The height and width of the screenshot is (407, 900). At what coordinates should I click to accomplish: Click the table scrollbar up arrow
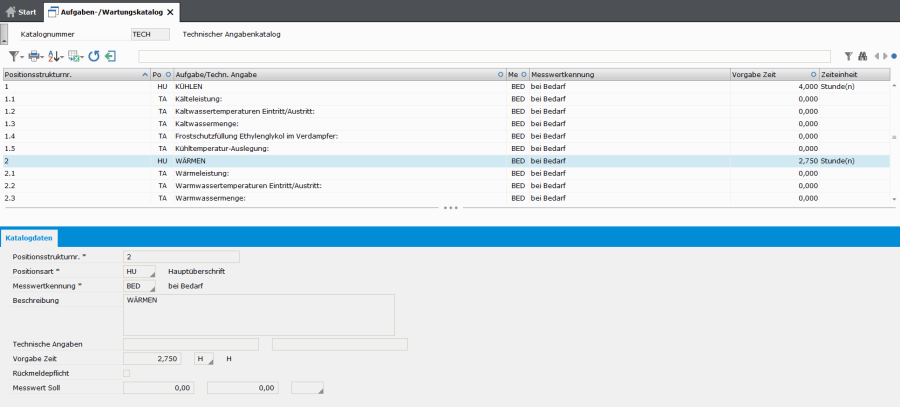tap(894, 86)
